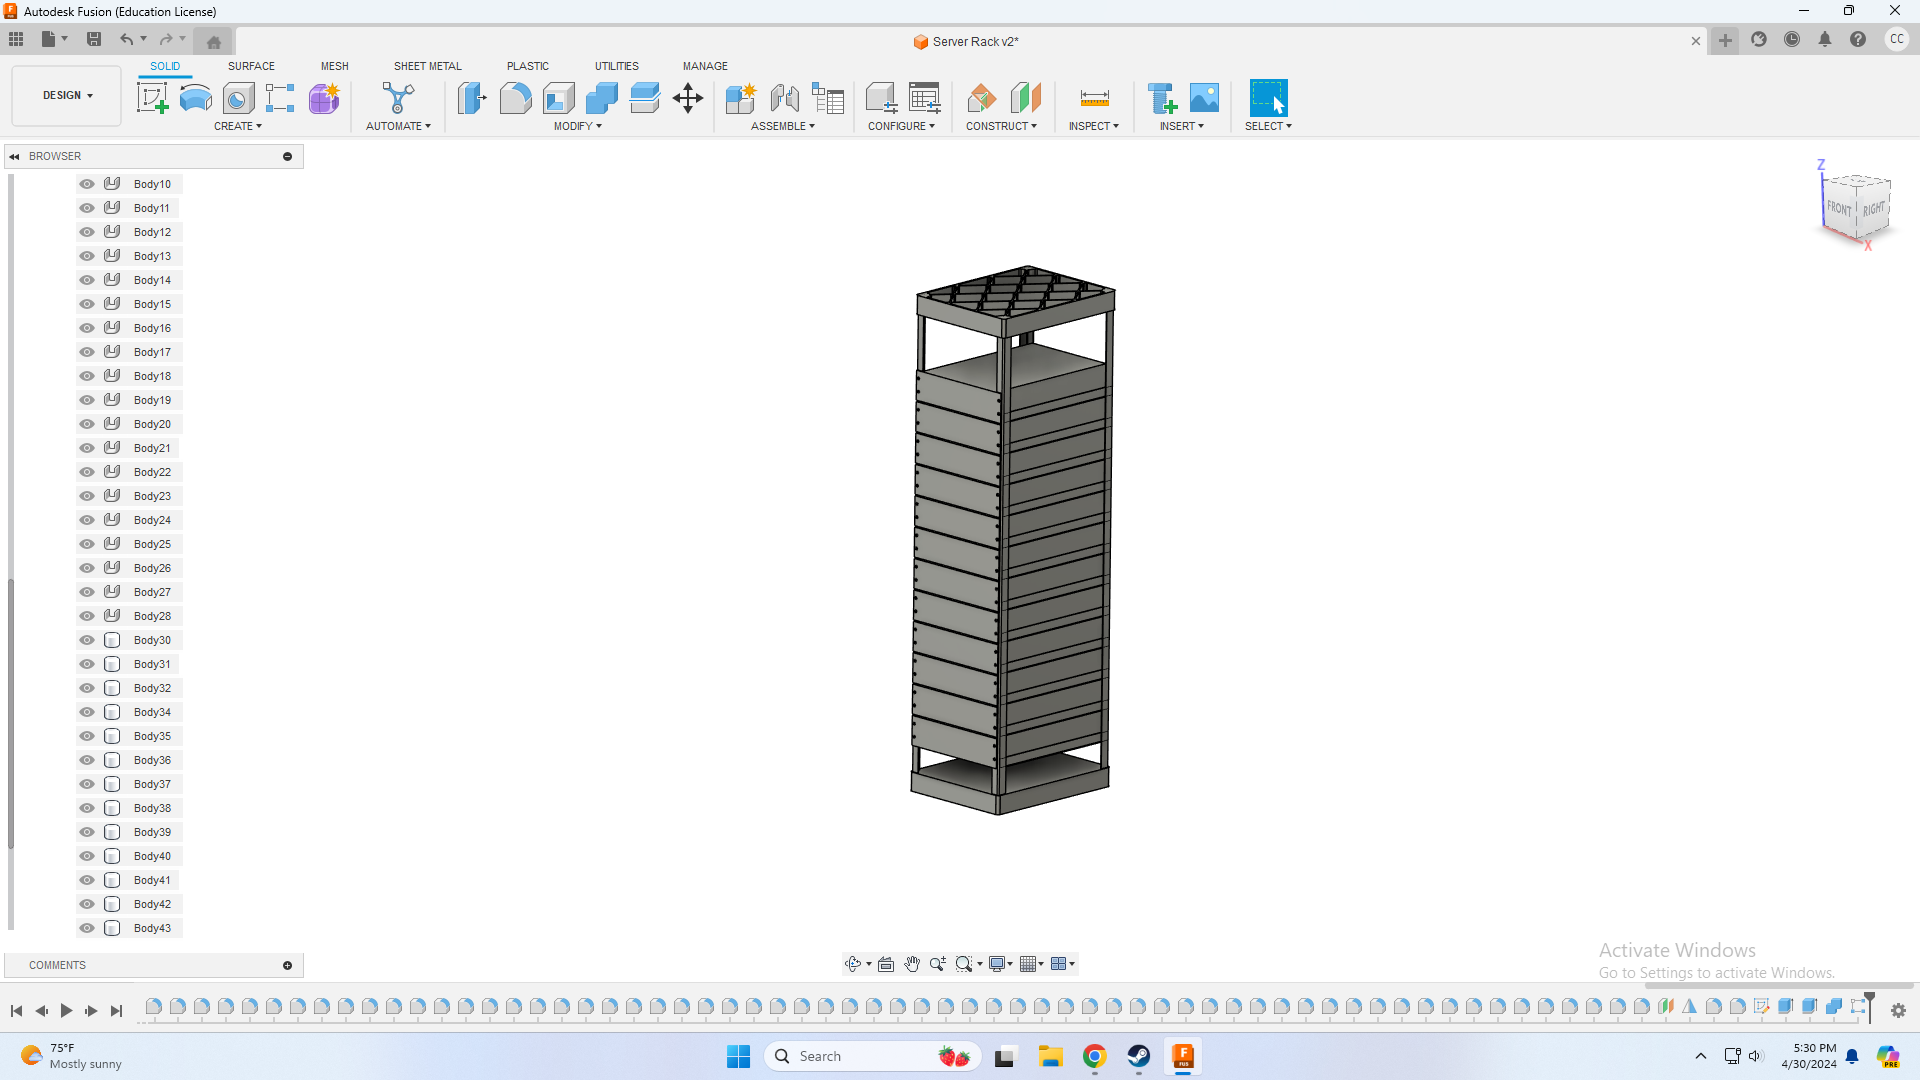Click the Insert Derive icon
Image resolution: width=1920 pixels, height=1080 pixels.
click(1162, 98)
